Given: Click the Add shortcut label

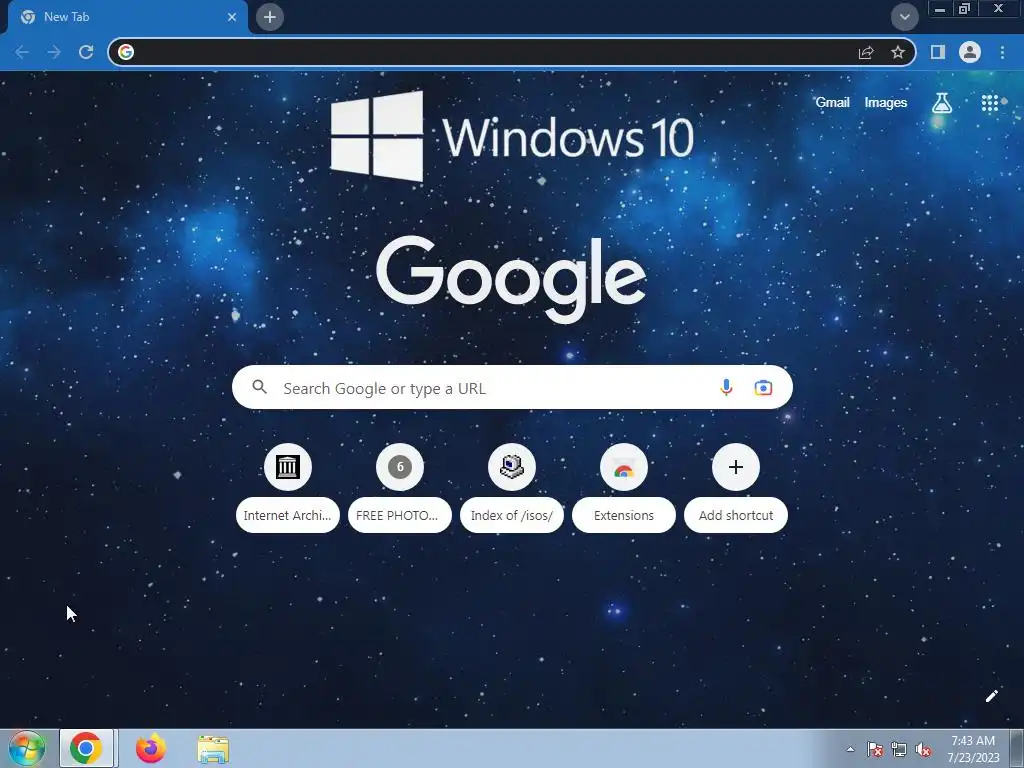Looking at the screenshot, I should coord(736,515).
